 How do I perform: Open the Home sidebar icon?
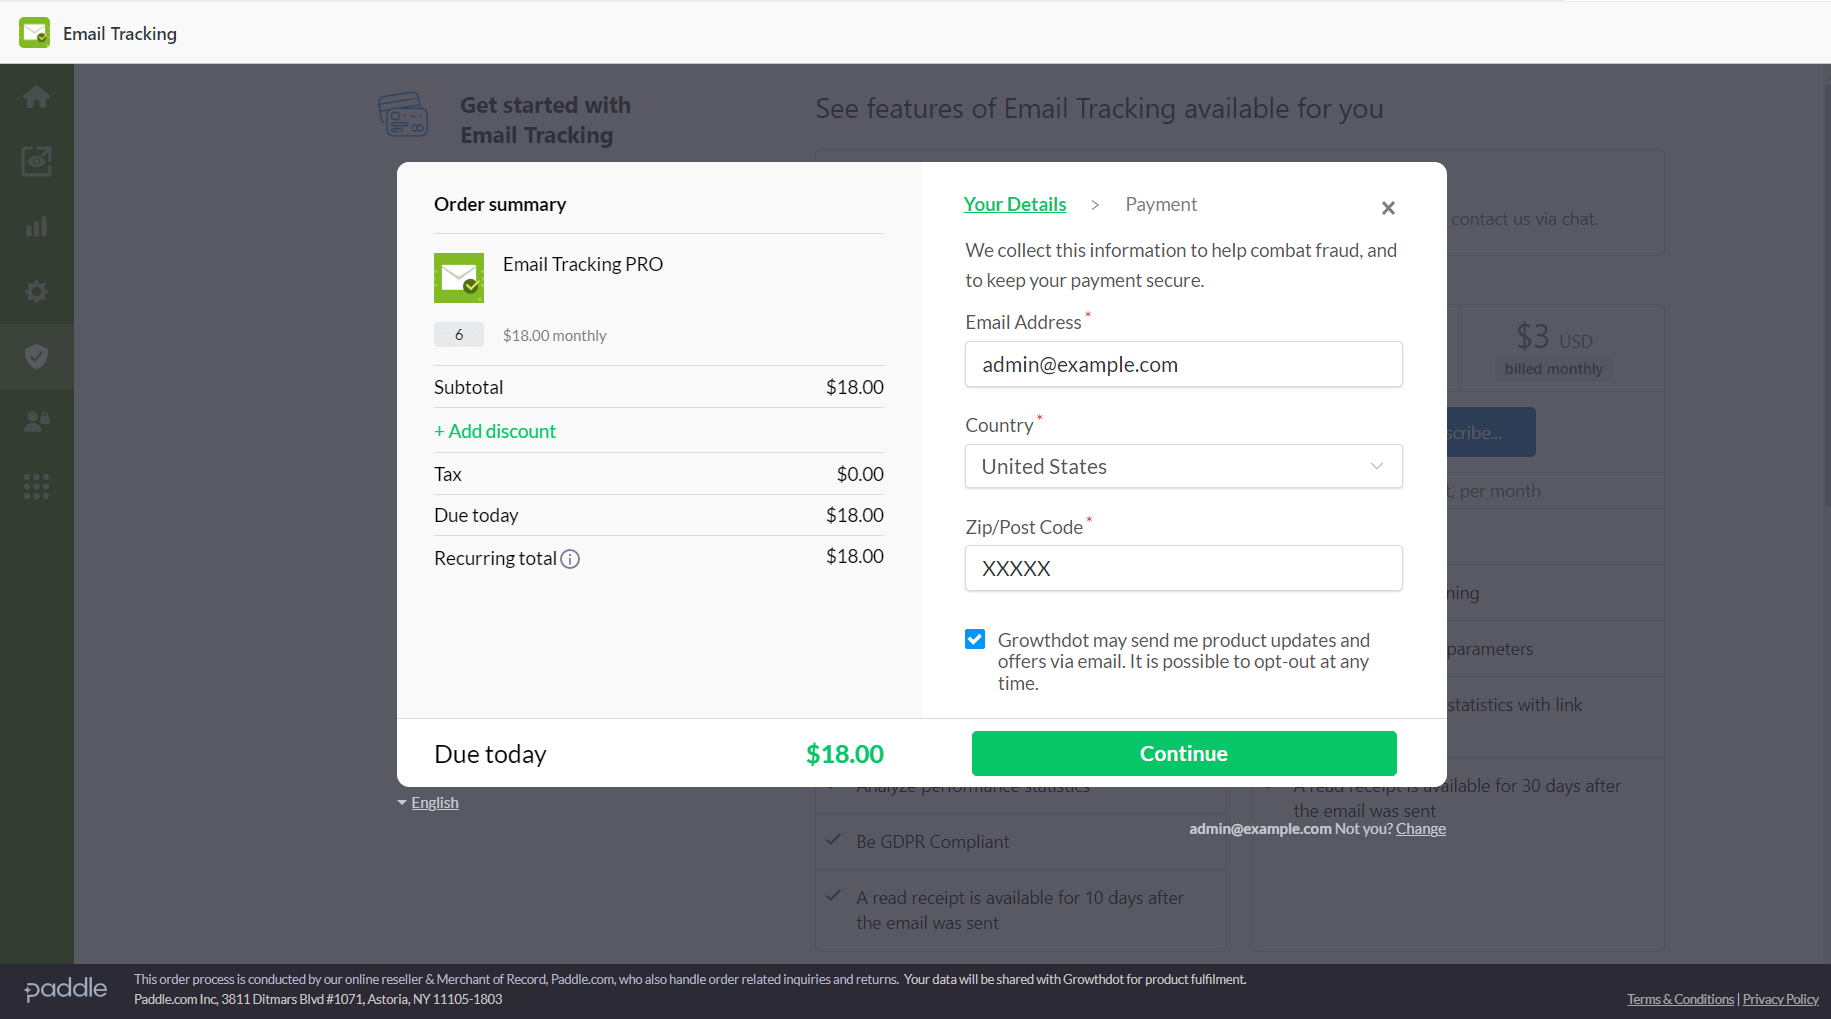pos(37,97)
